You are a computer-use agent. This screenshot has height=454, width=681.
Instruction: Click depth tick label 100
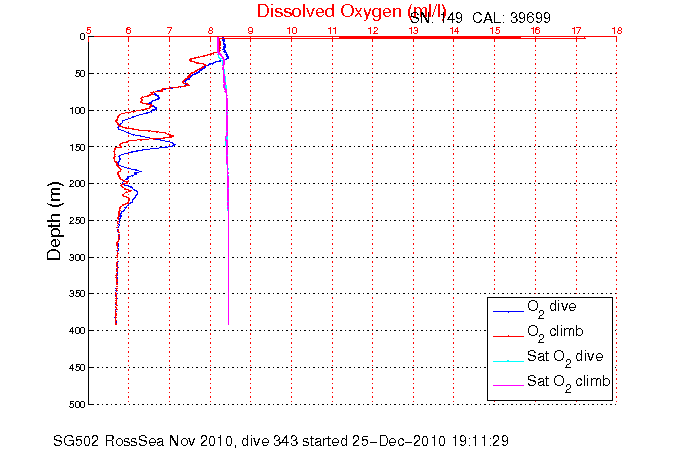pos(77,111)
